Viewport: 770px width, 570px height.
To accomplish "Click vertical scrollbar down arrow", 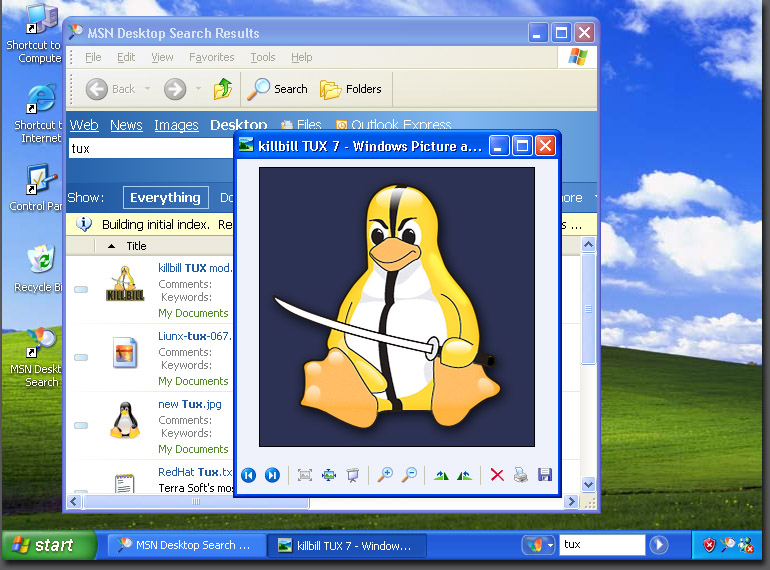I will point(588,485).
